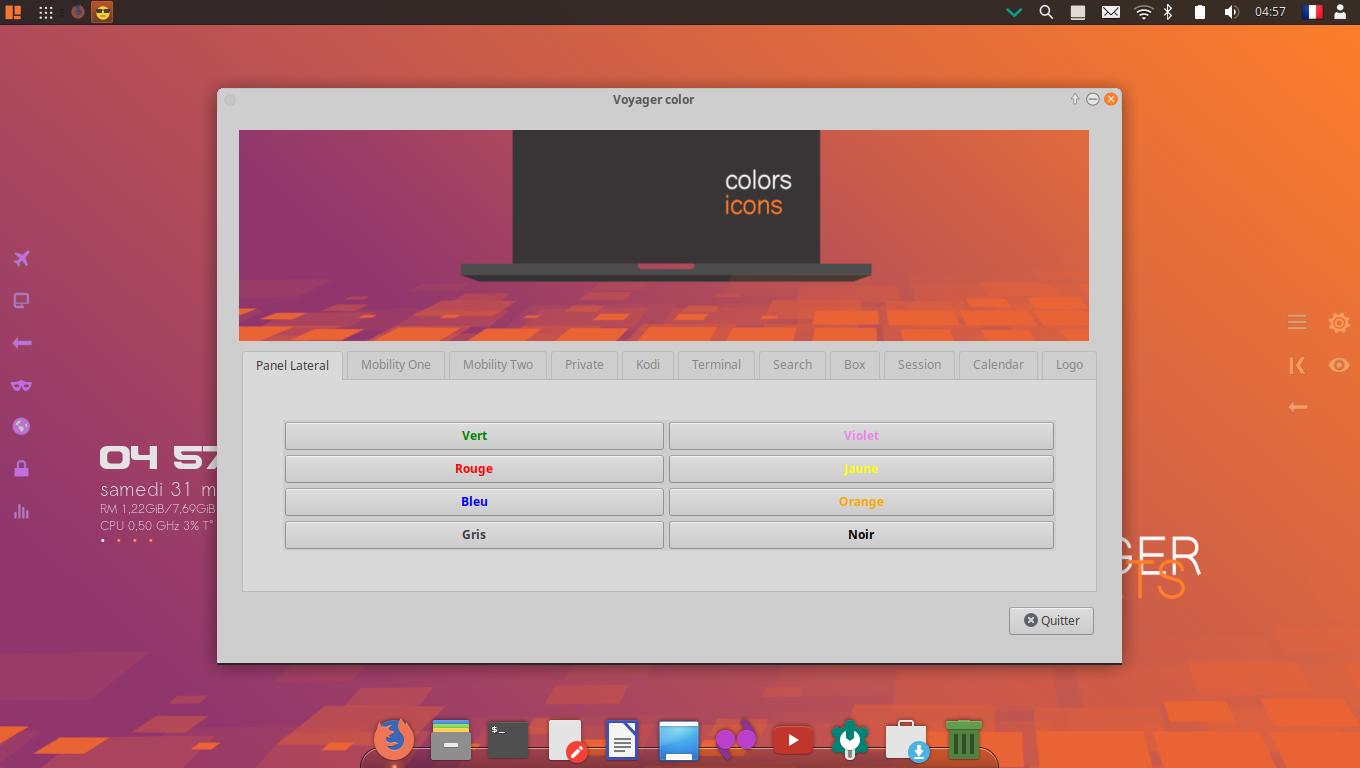
Task: Click the battery indicator in top panel
Action: pyautogui.click(x=1199, y=12)
